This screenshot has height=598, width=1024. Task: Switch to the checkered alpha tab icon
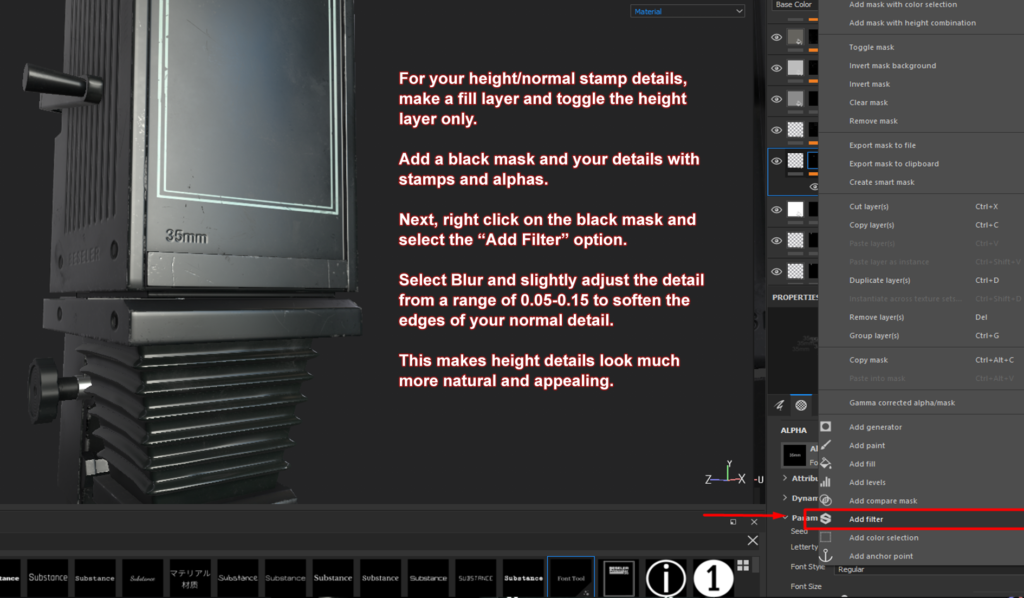(x=800, y=404)
